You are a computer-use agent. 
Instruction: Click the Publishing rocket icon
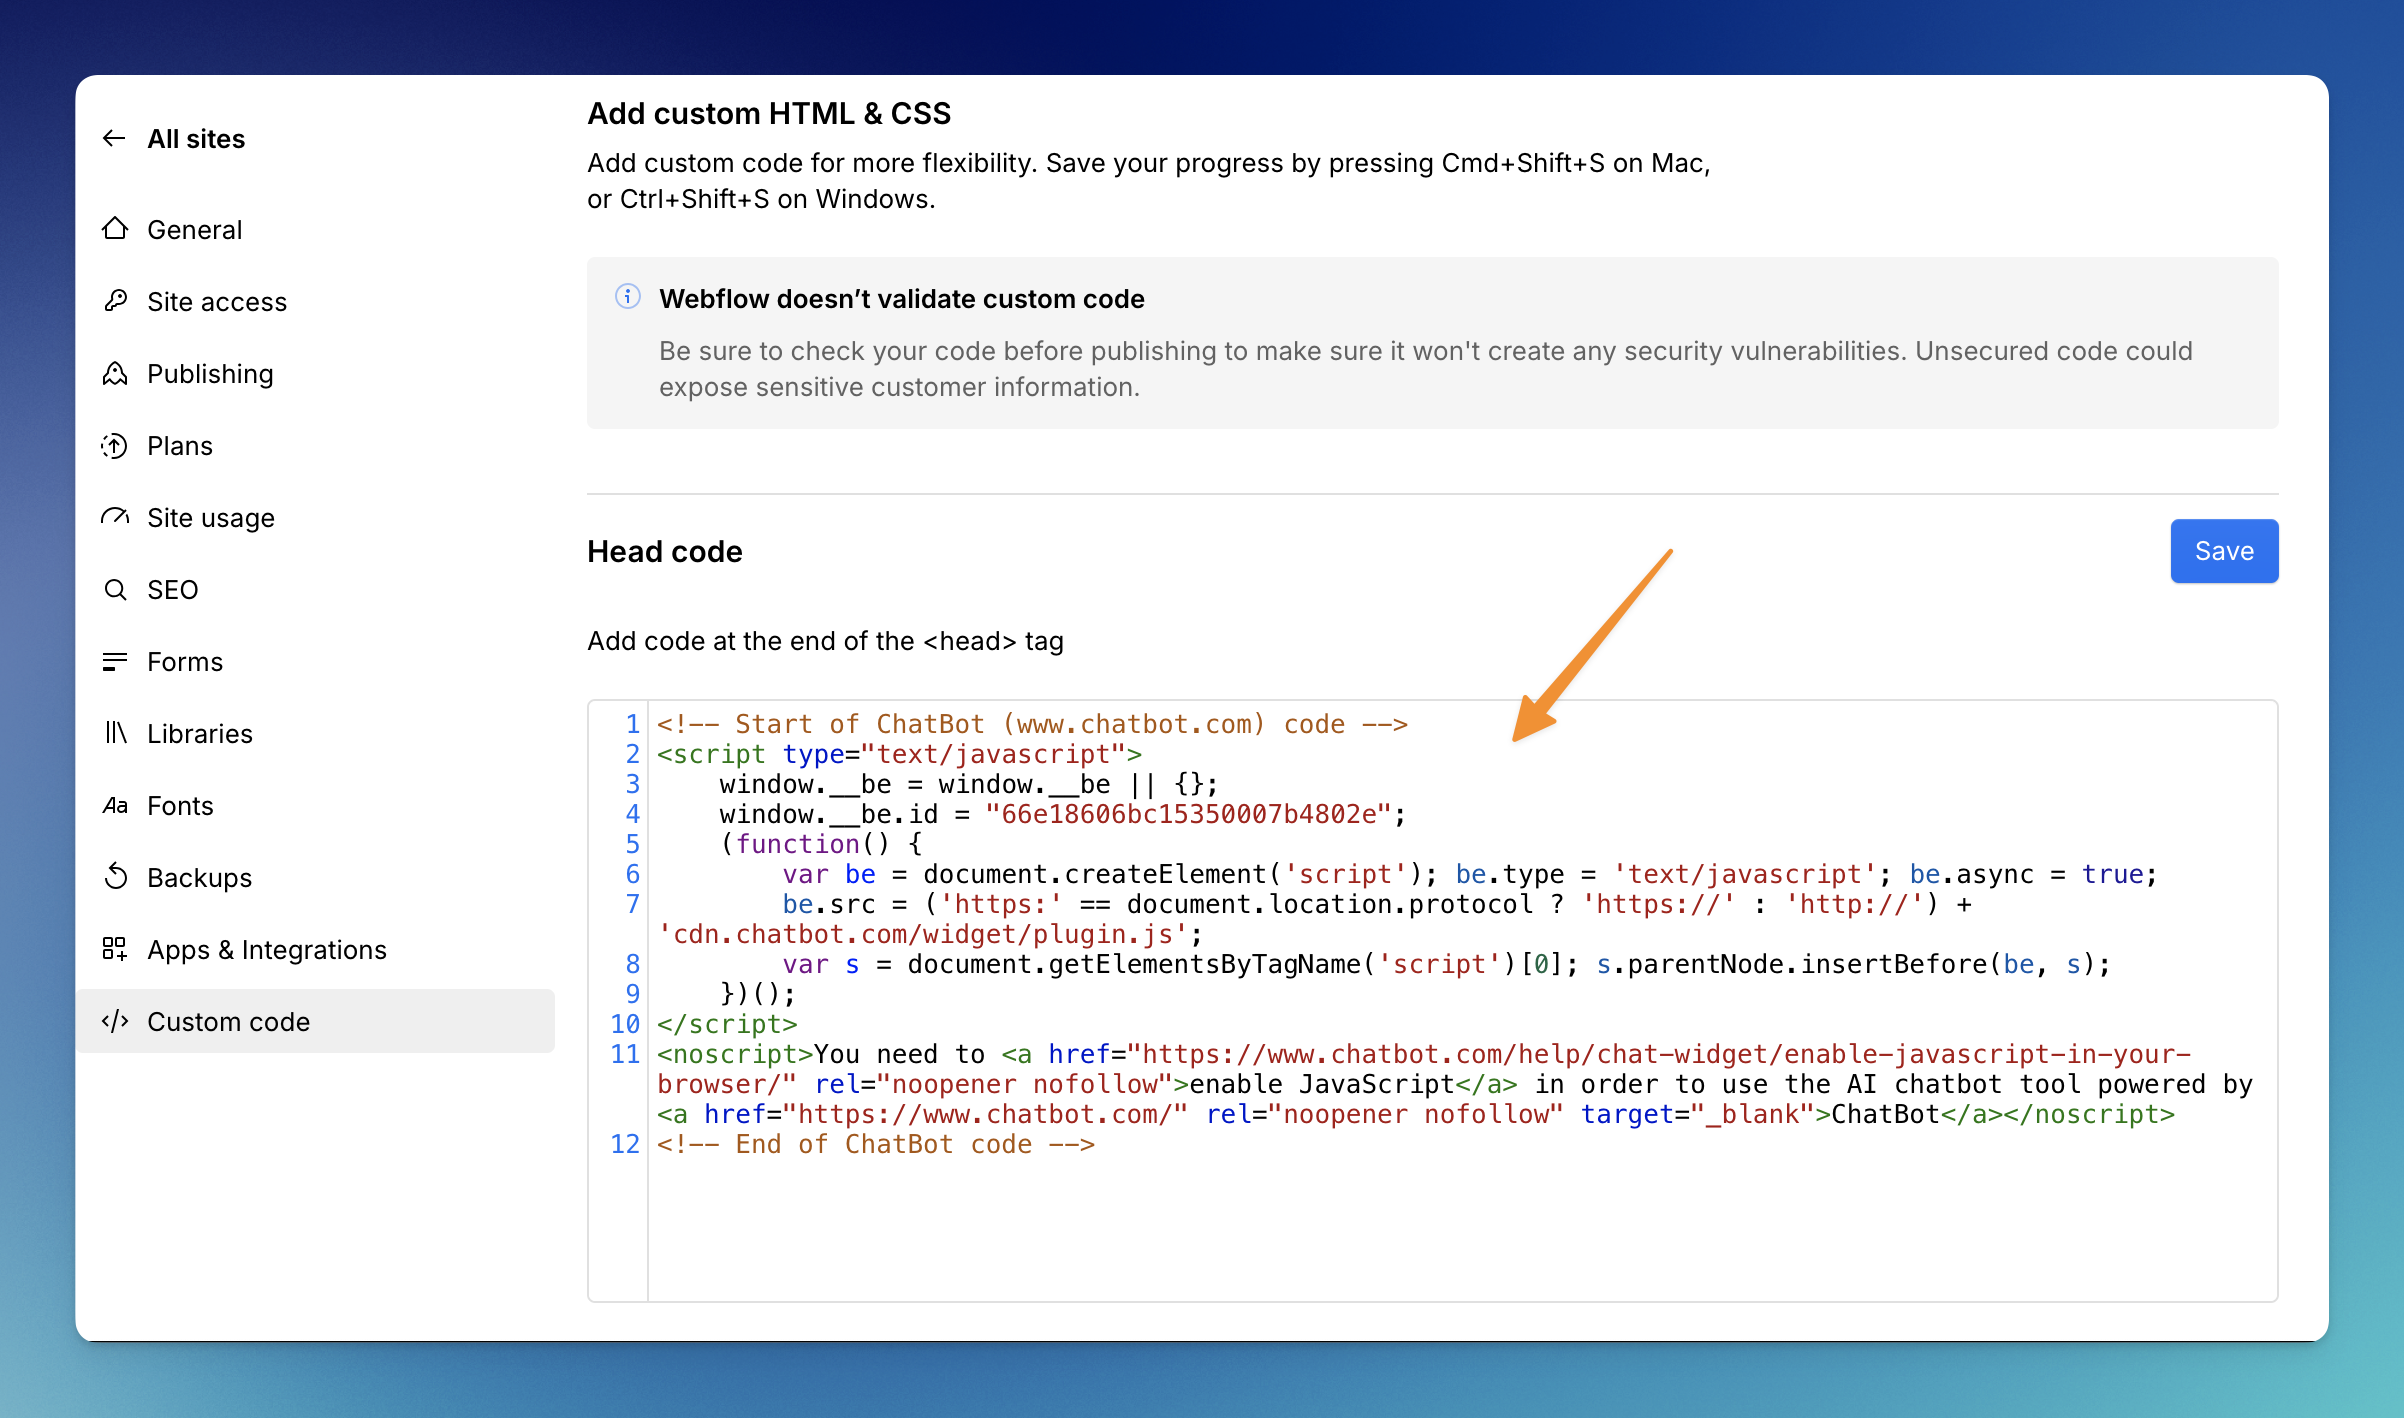pos(115,373)
